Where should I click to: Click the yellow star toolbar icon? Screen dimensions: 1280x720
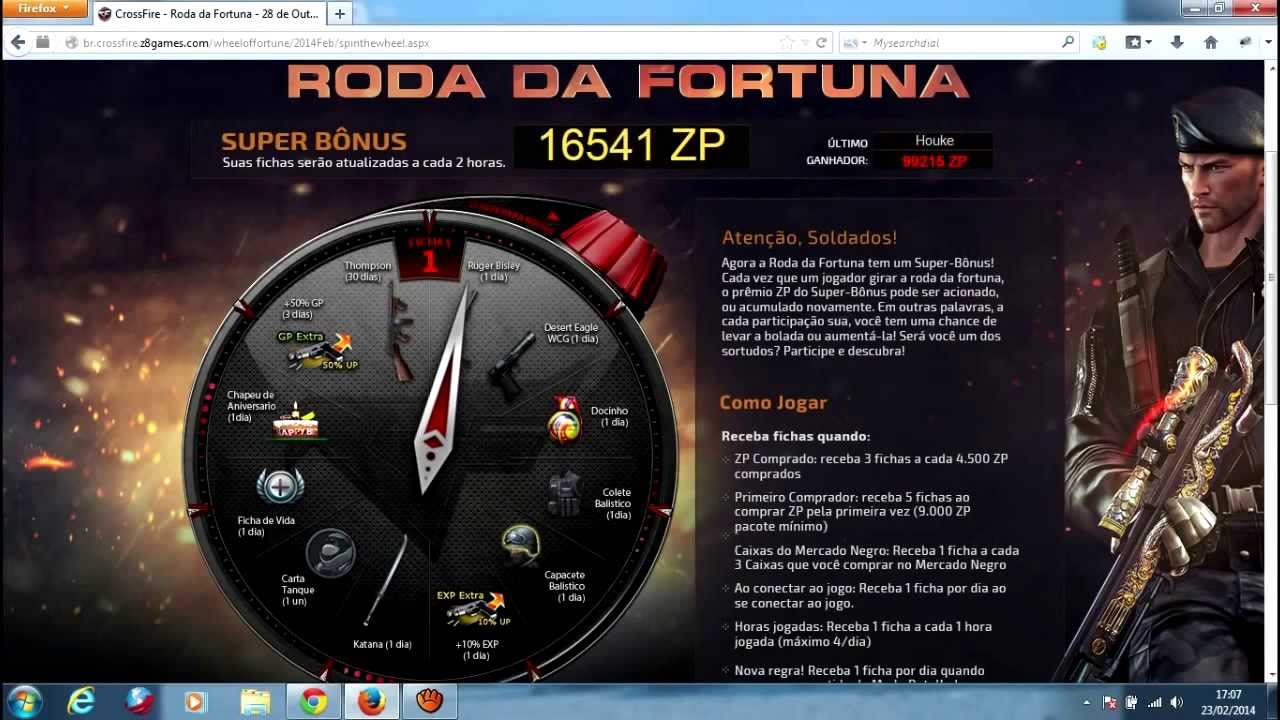1100,43
